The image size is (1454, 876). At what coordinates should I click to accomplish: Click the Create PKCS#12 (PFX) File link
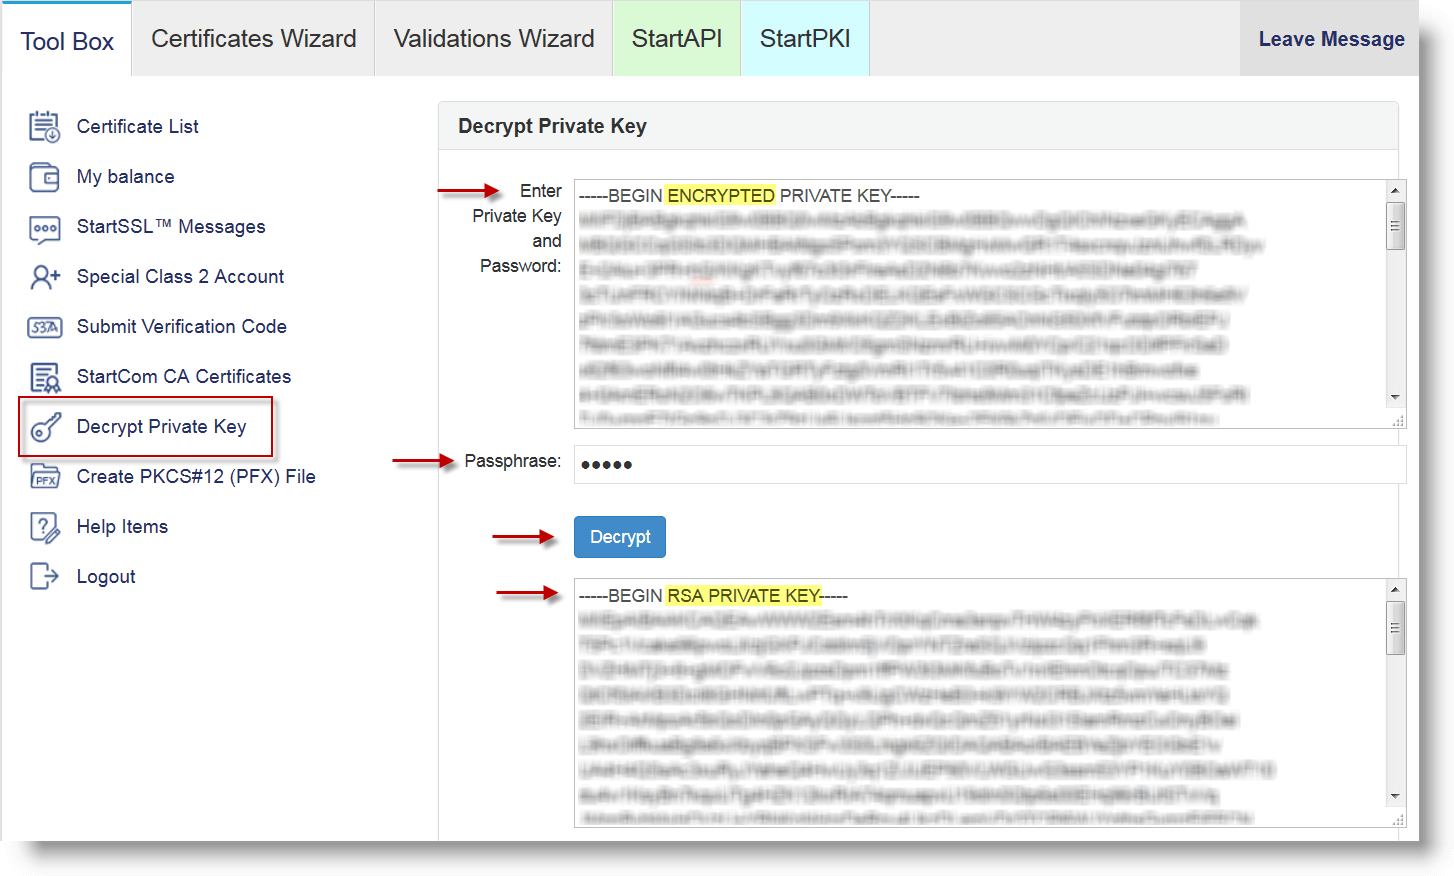(197, 476)
